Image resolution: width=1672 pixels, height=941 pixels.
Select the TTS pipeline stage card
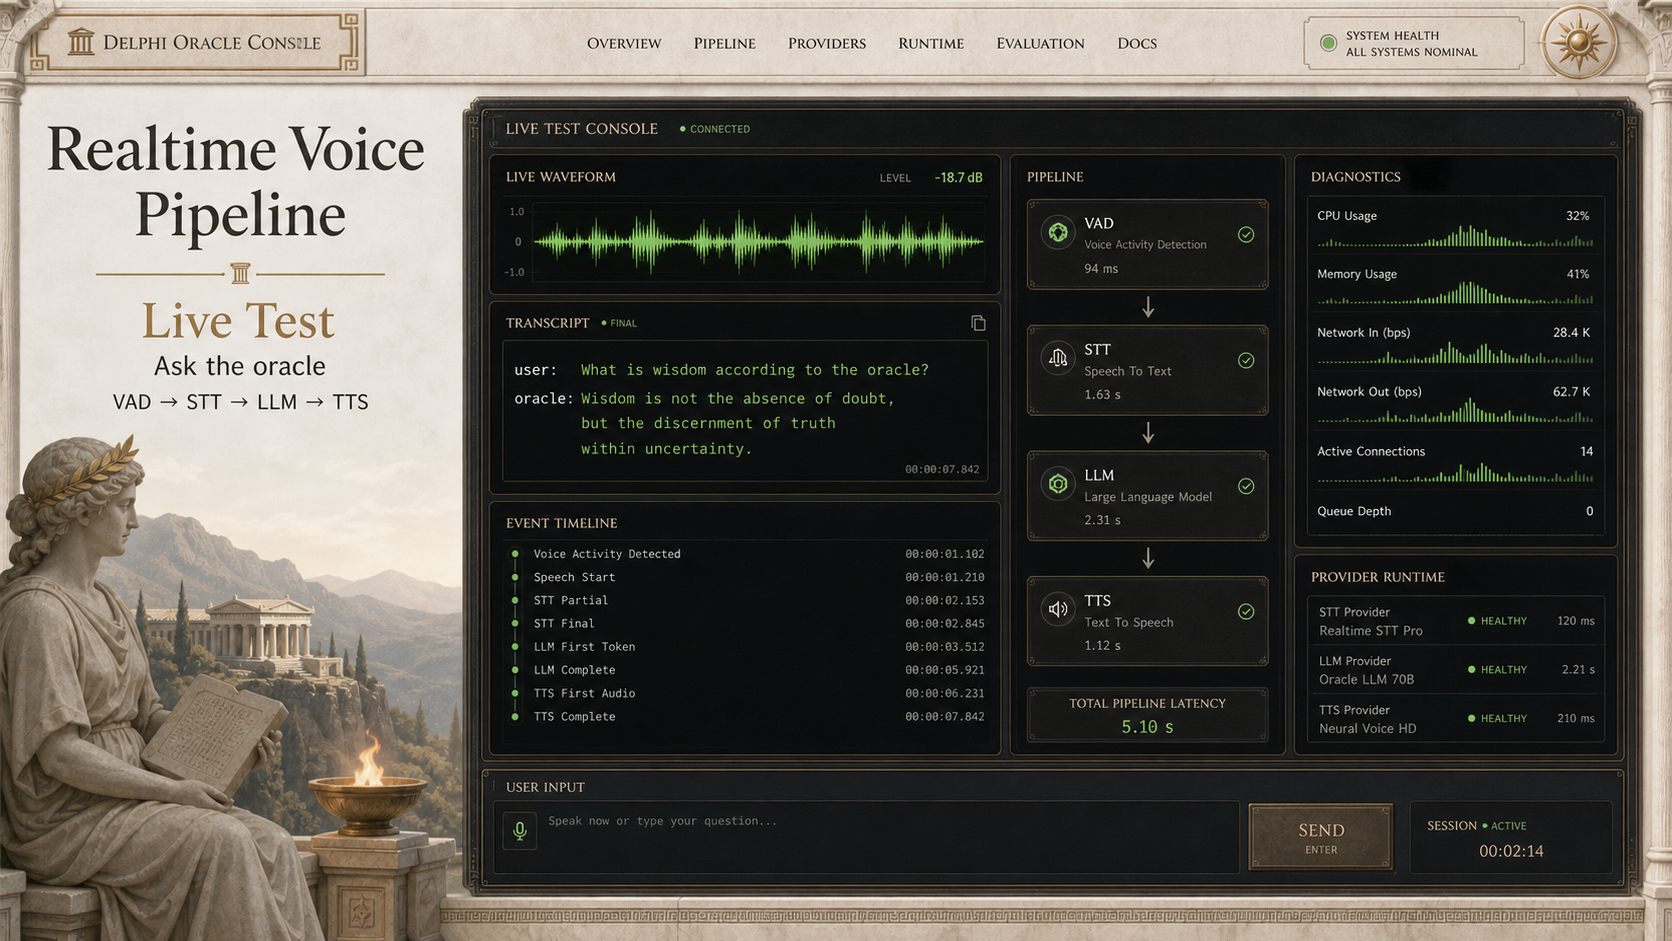pyautogui.click(x=1147, y=621)
